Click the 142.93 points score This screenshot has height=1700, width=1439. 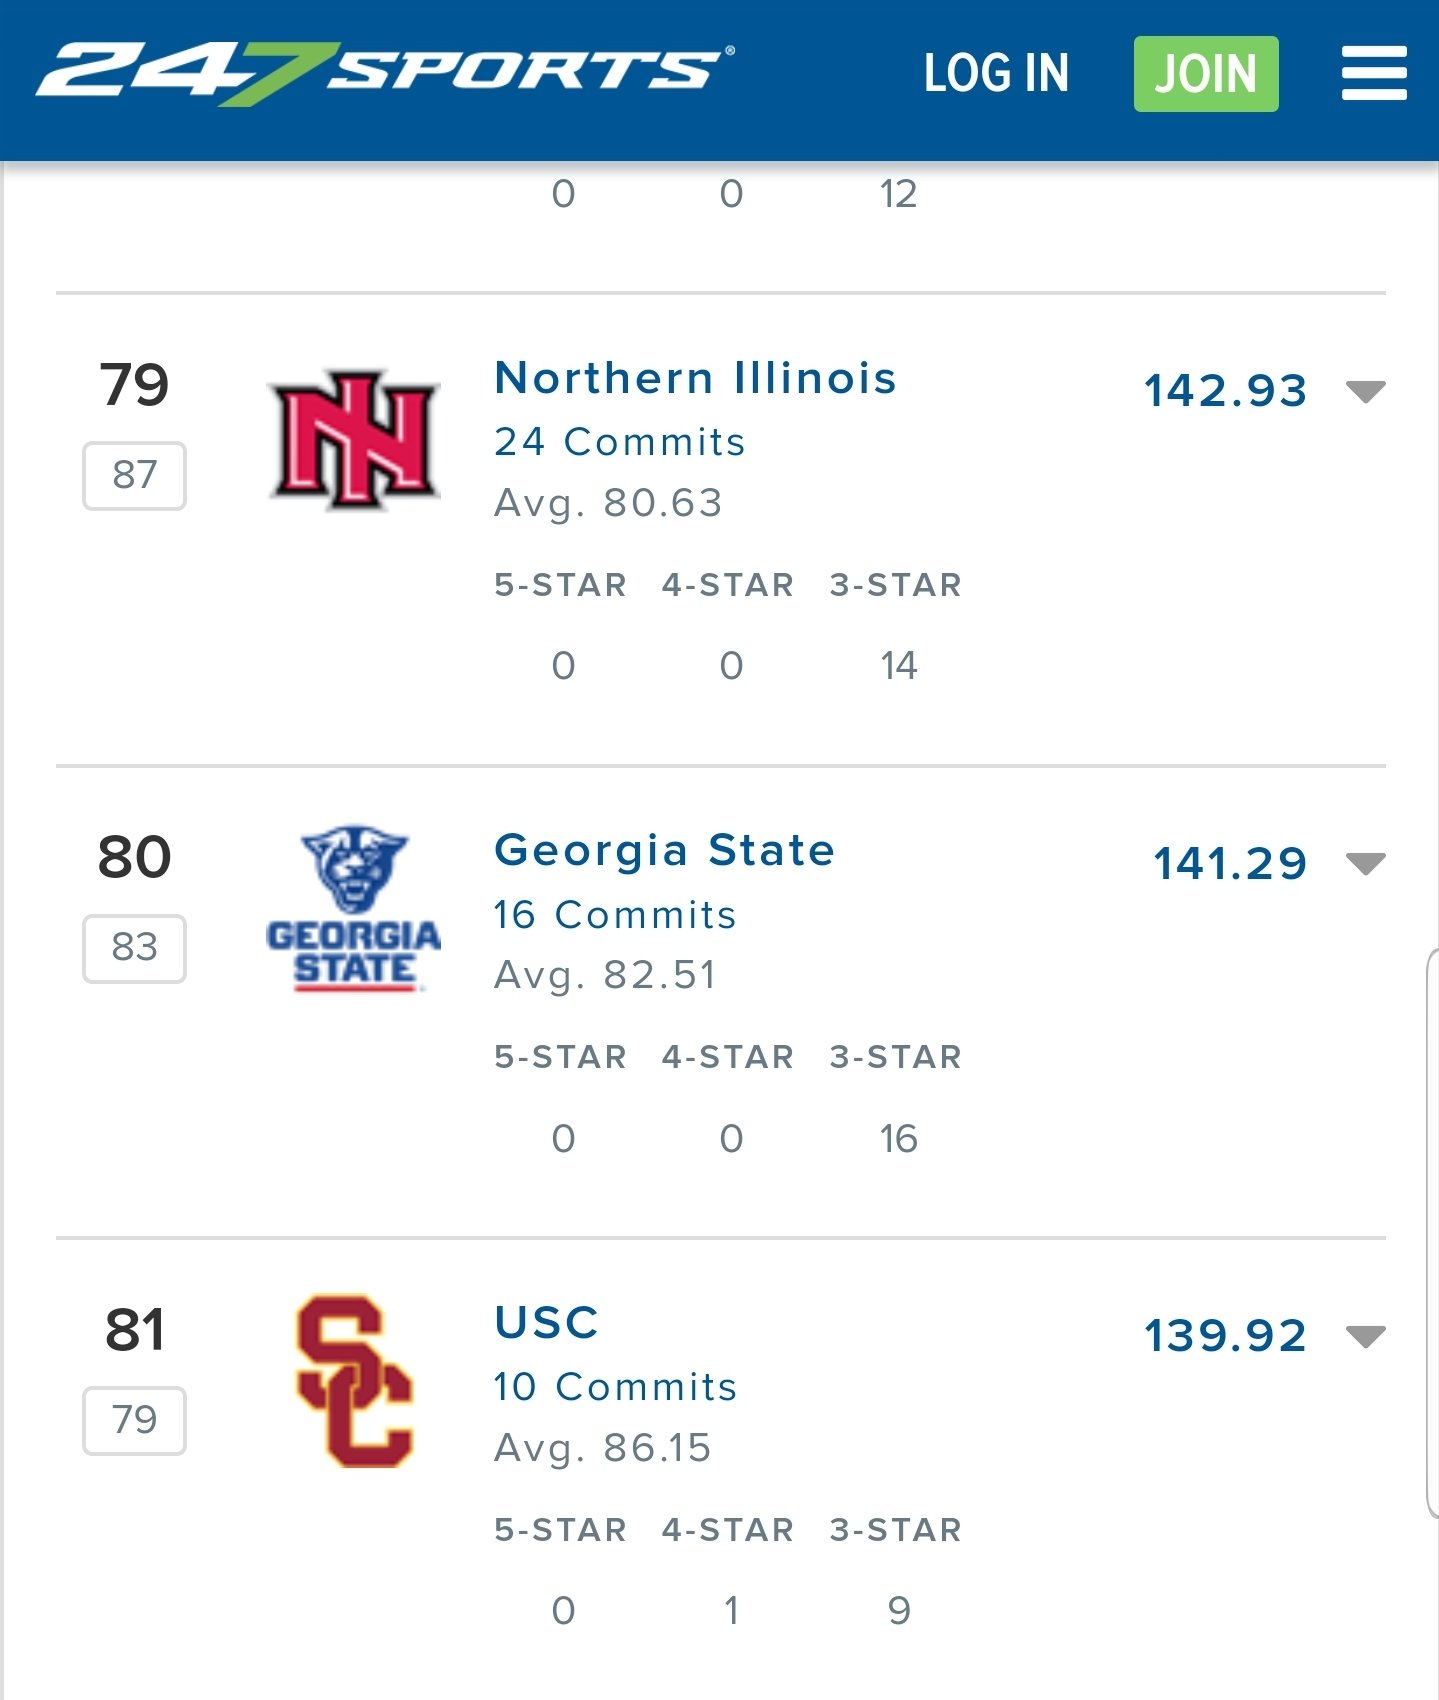pos(1226,390)
